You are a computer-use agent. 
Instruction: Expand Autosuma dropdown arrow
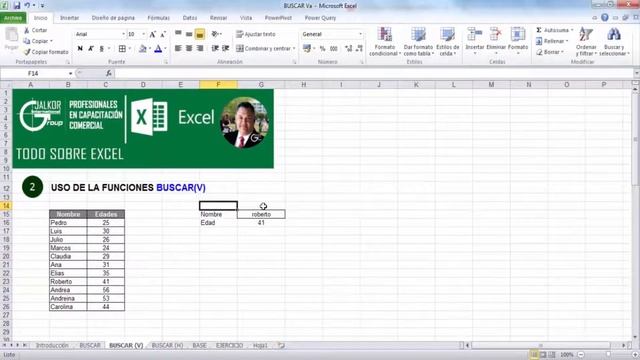[571, 30]
